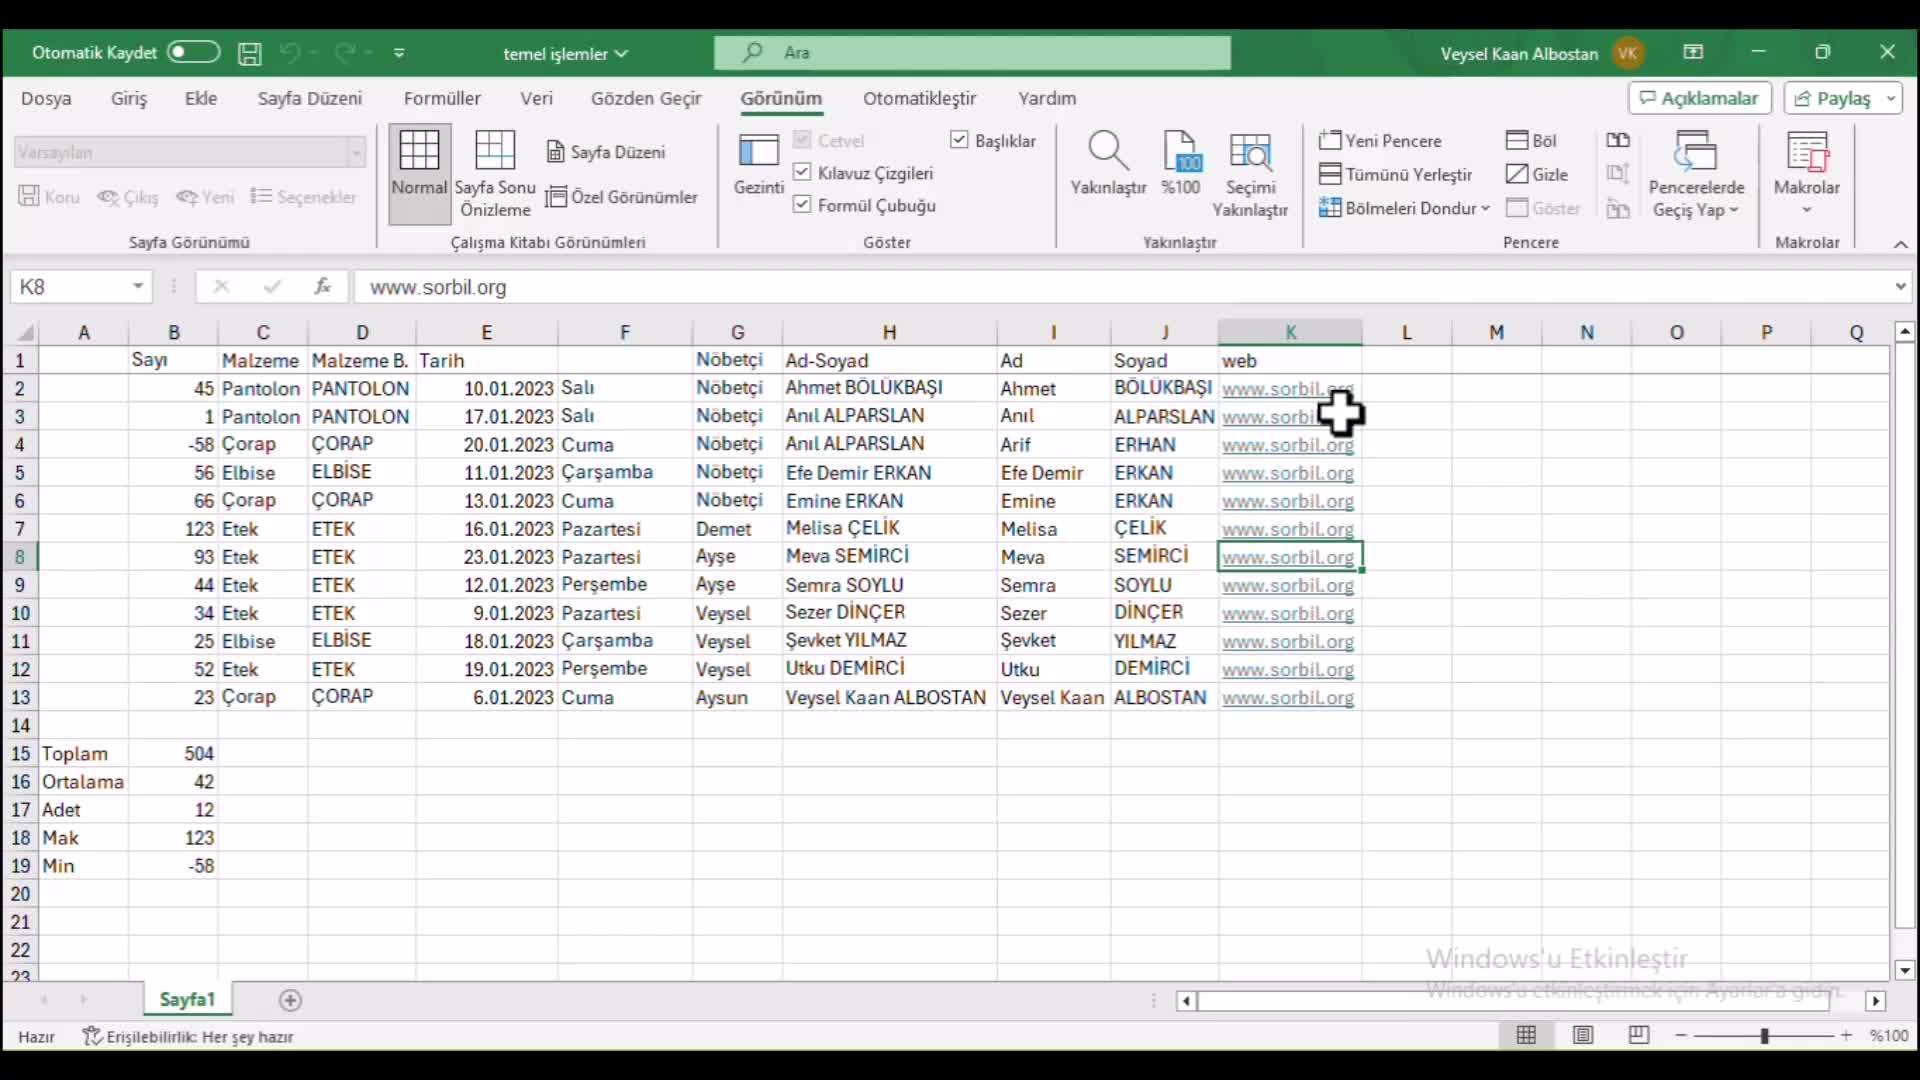Uncheck Kılavuz Çizgileri checkbox
This screenshot has height=1080, width=1920.
(802, 172)
